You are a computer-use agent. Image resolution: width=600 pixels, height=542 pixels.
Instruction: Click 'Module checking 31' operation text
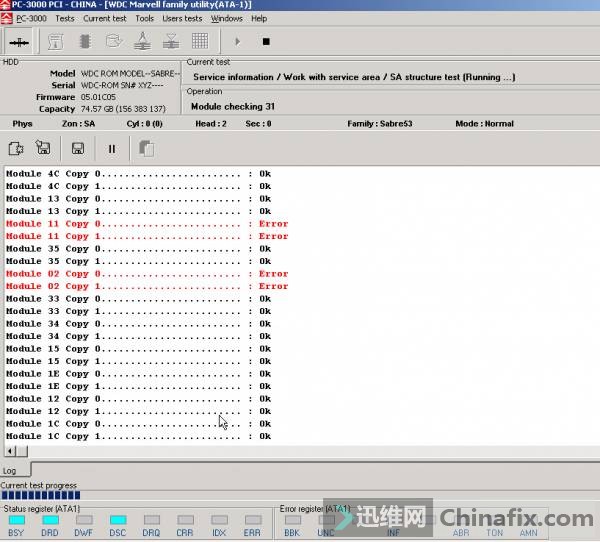coord(233,106)
